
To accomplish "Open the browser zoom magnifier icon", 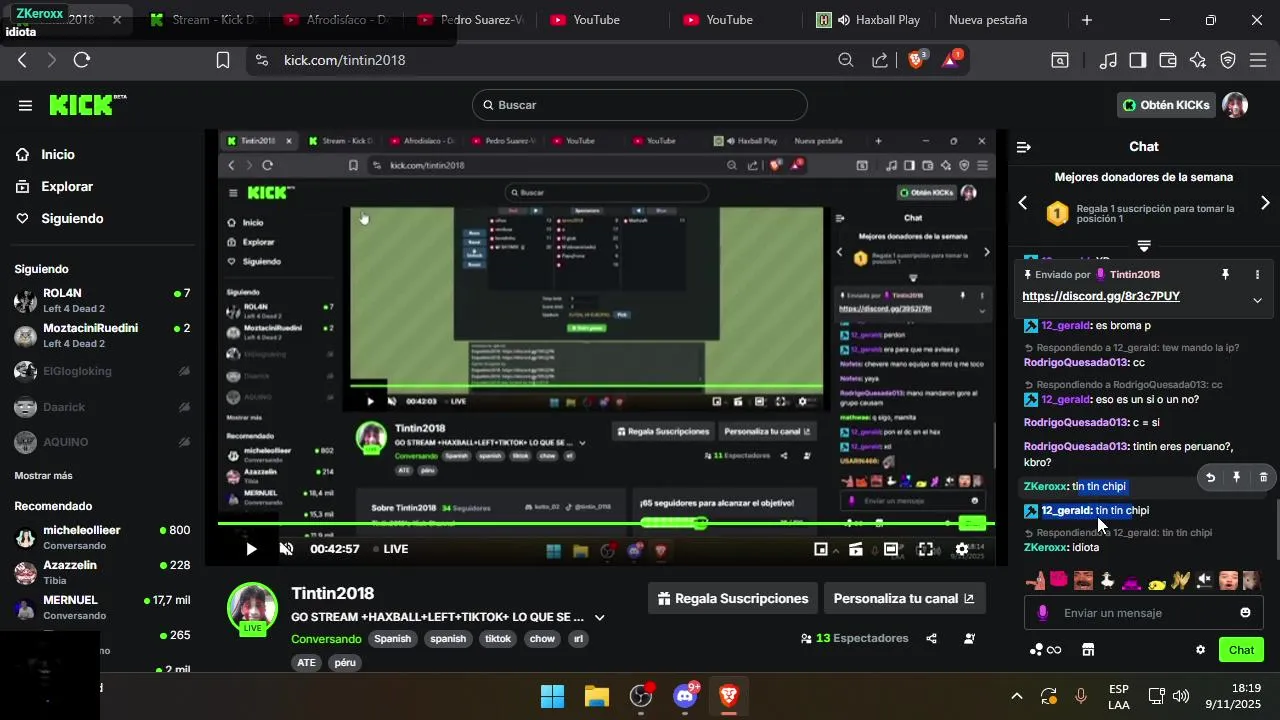I will 846,60.
